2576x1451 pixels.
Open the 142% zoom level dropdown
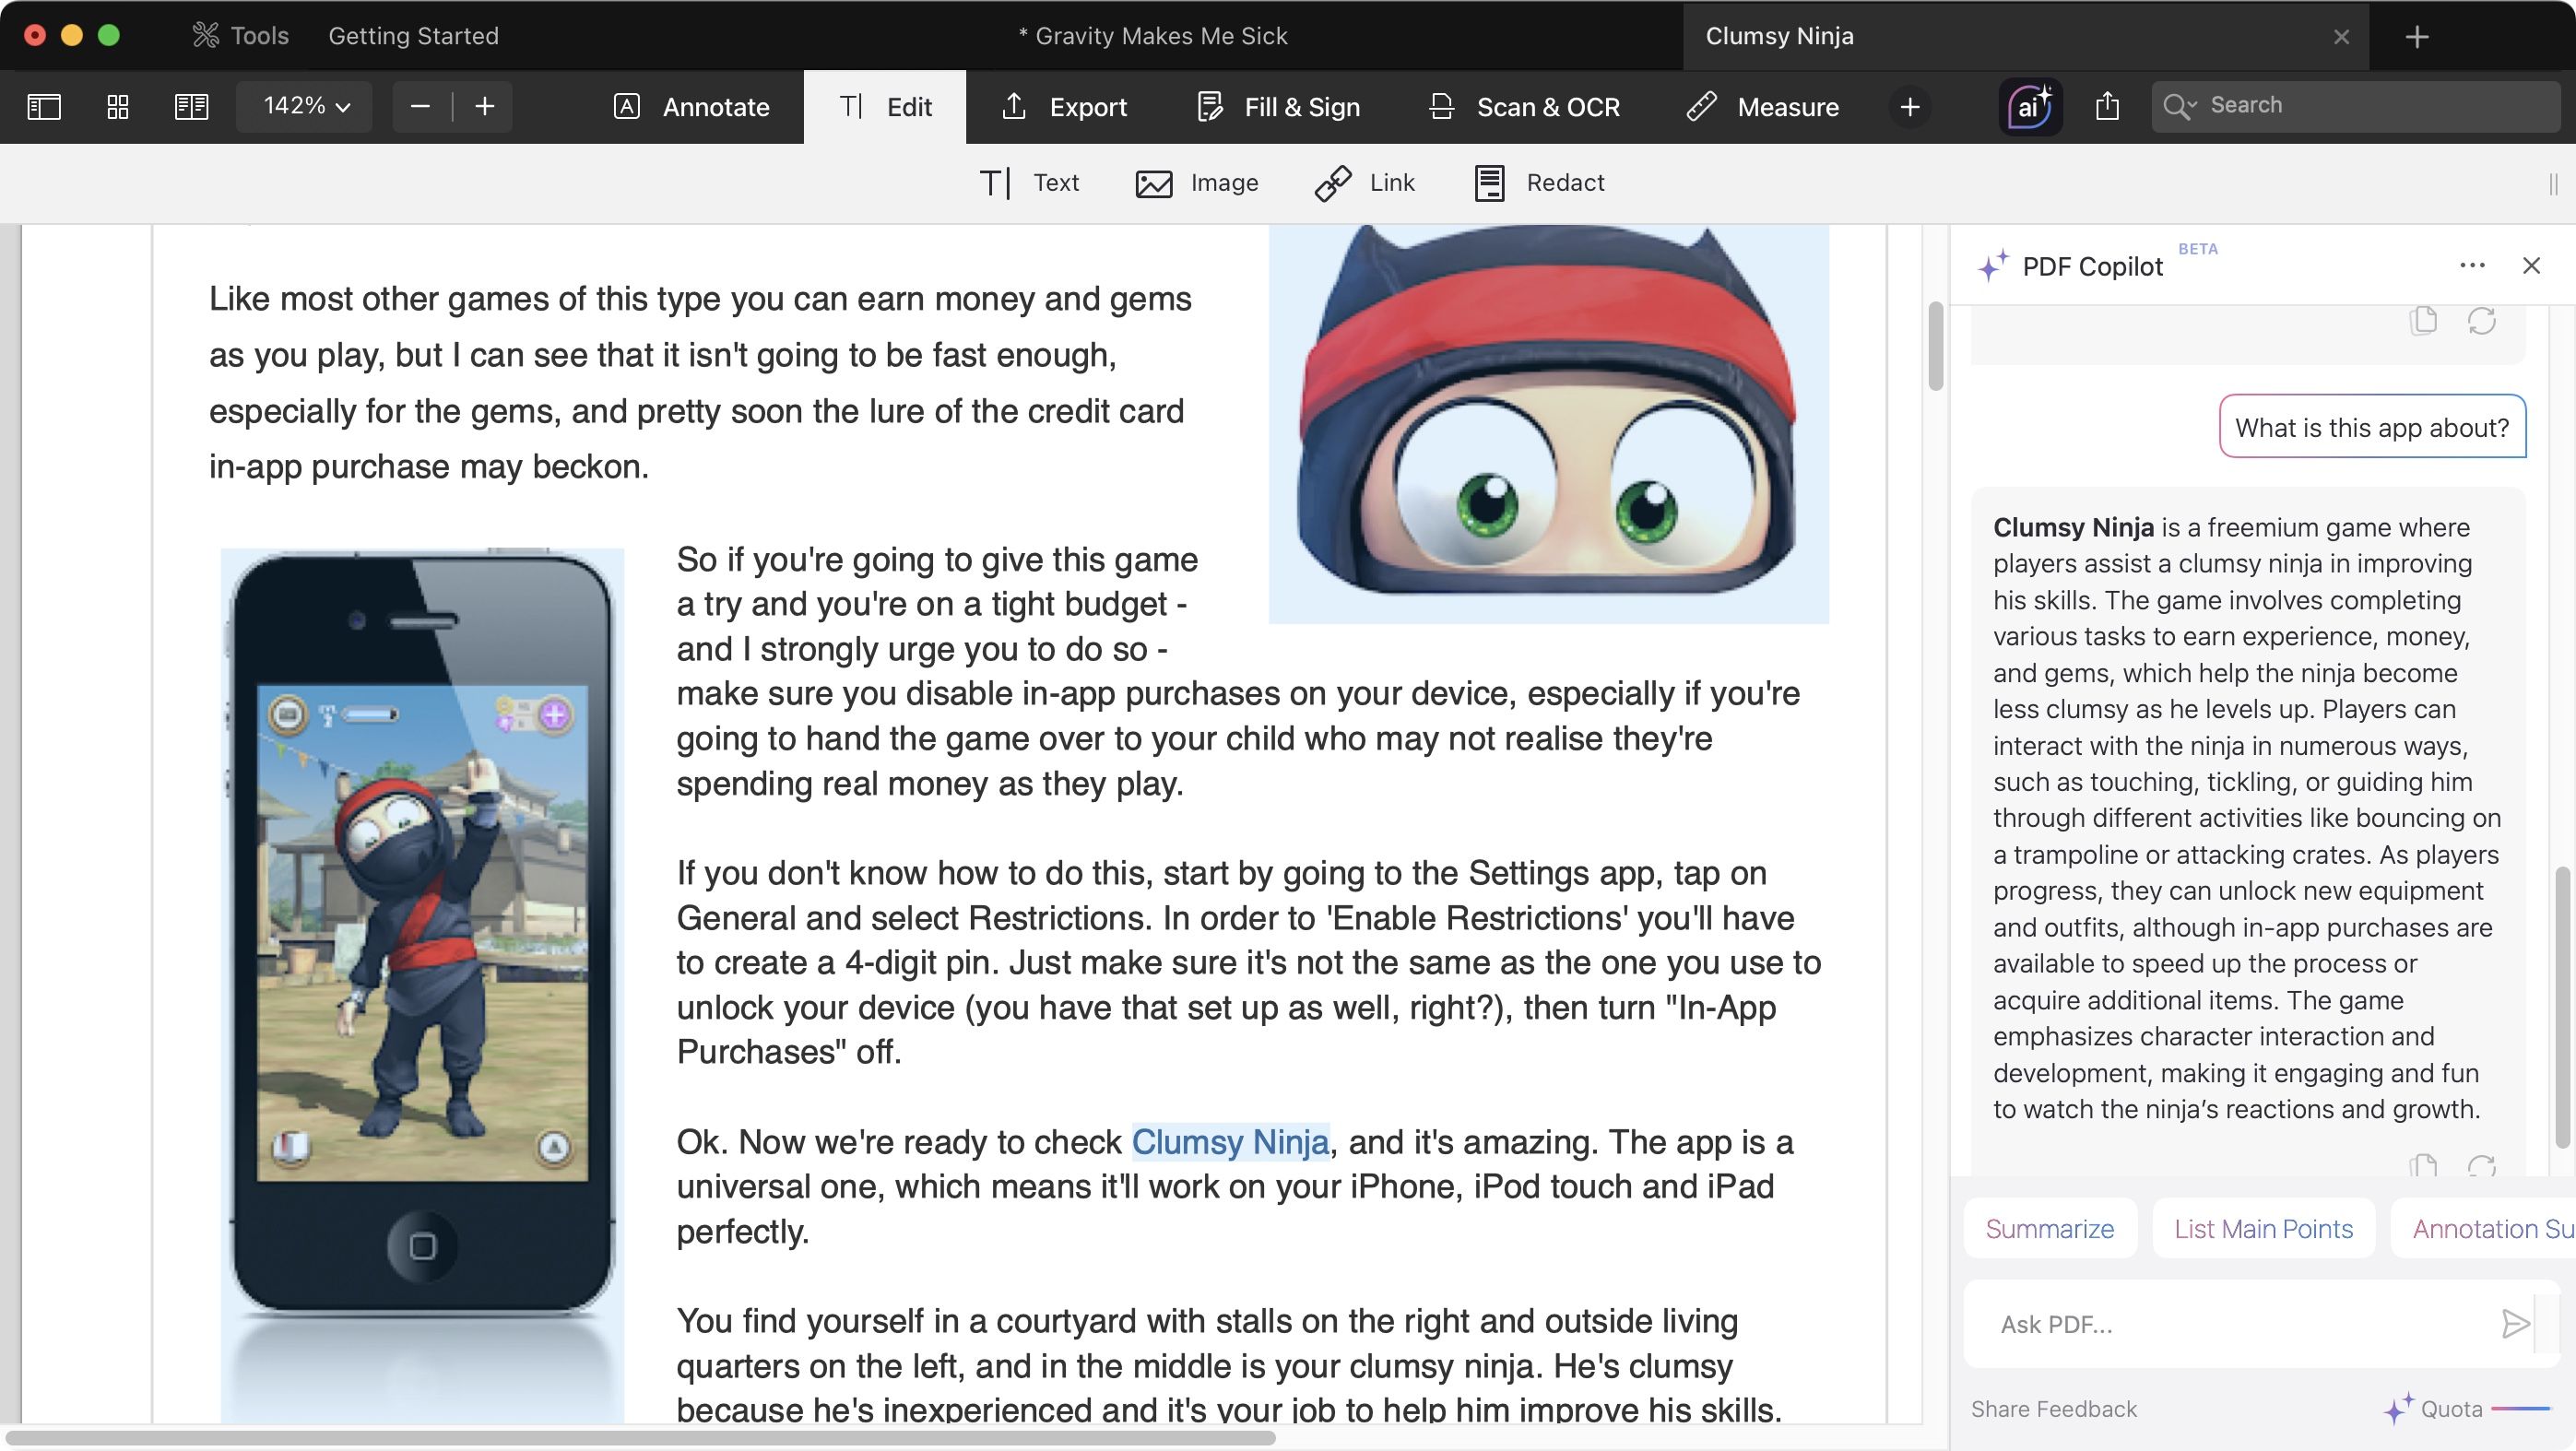(303, 105)
